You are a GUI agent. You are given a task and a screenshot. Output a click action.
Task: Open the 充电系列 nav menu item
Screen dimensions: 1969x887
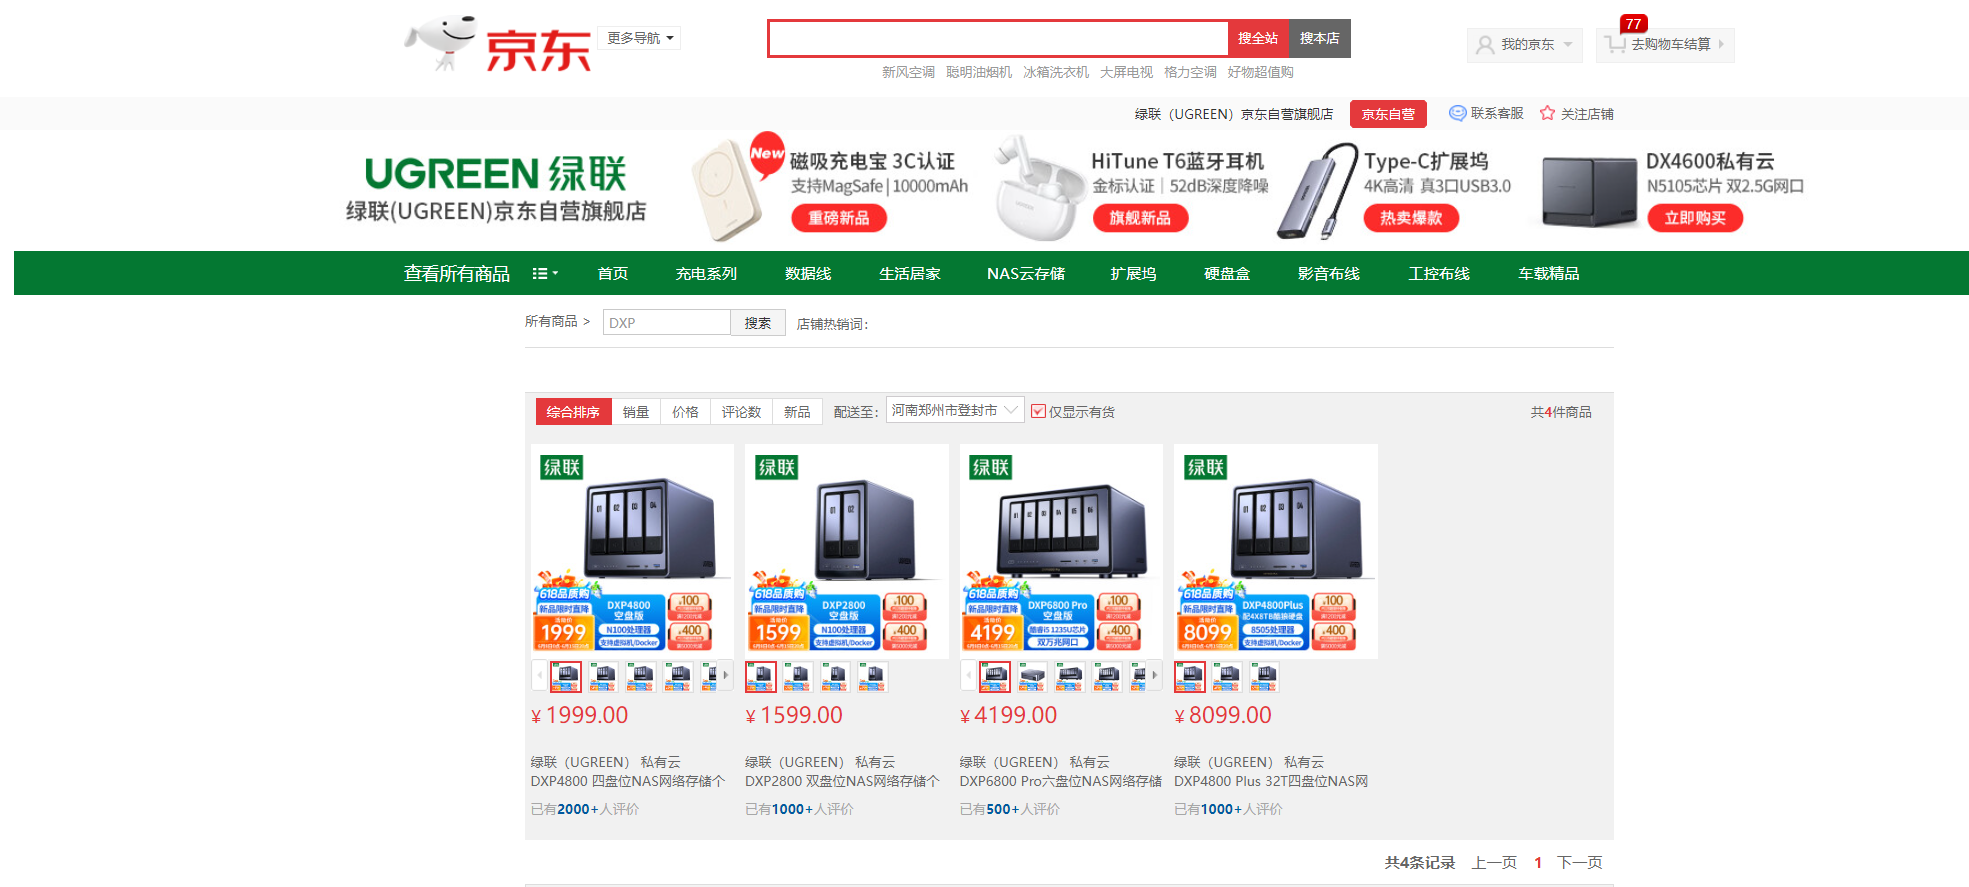(706, 274)
